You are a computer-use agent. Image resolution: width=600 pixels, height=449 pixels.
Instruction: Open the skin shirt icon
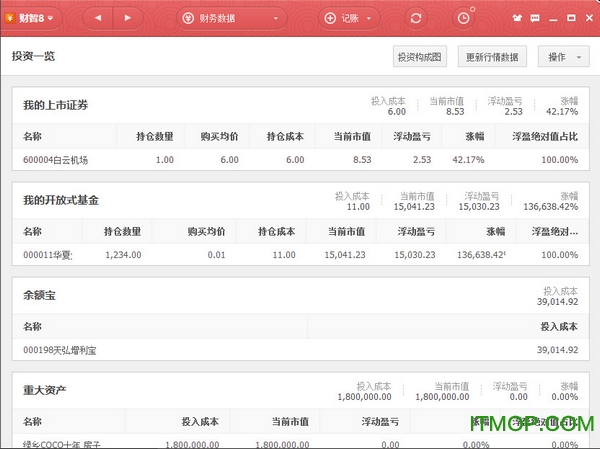tap(517, 18)
